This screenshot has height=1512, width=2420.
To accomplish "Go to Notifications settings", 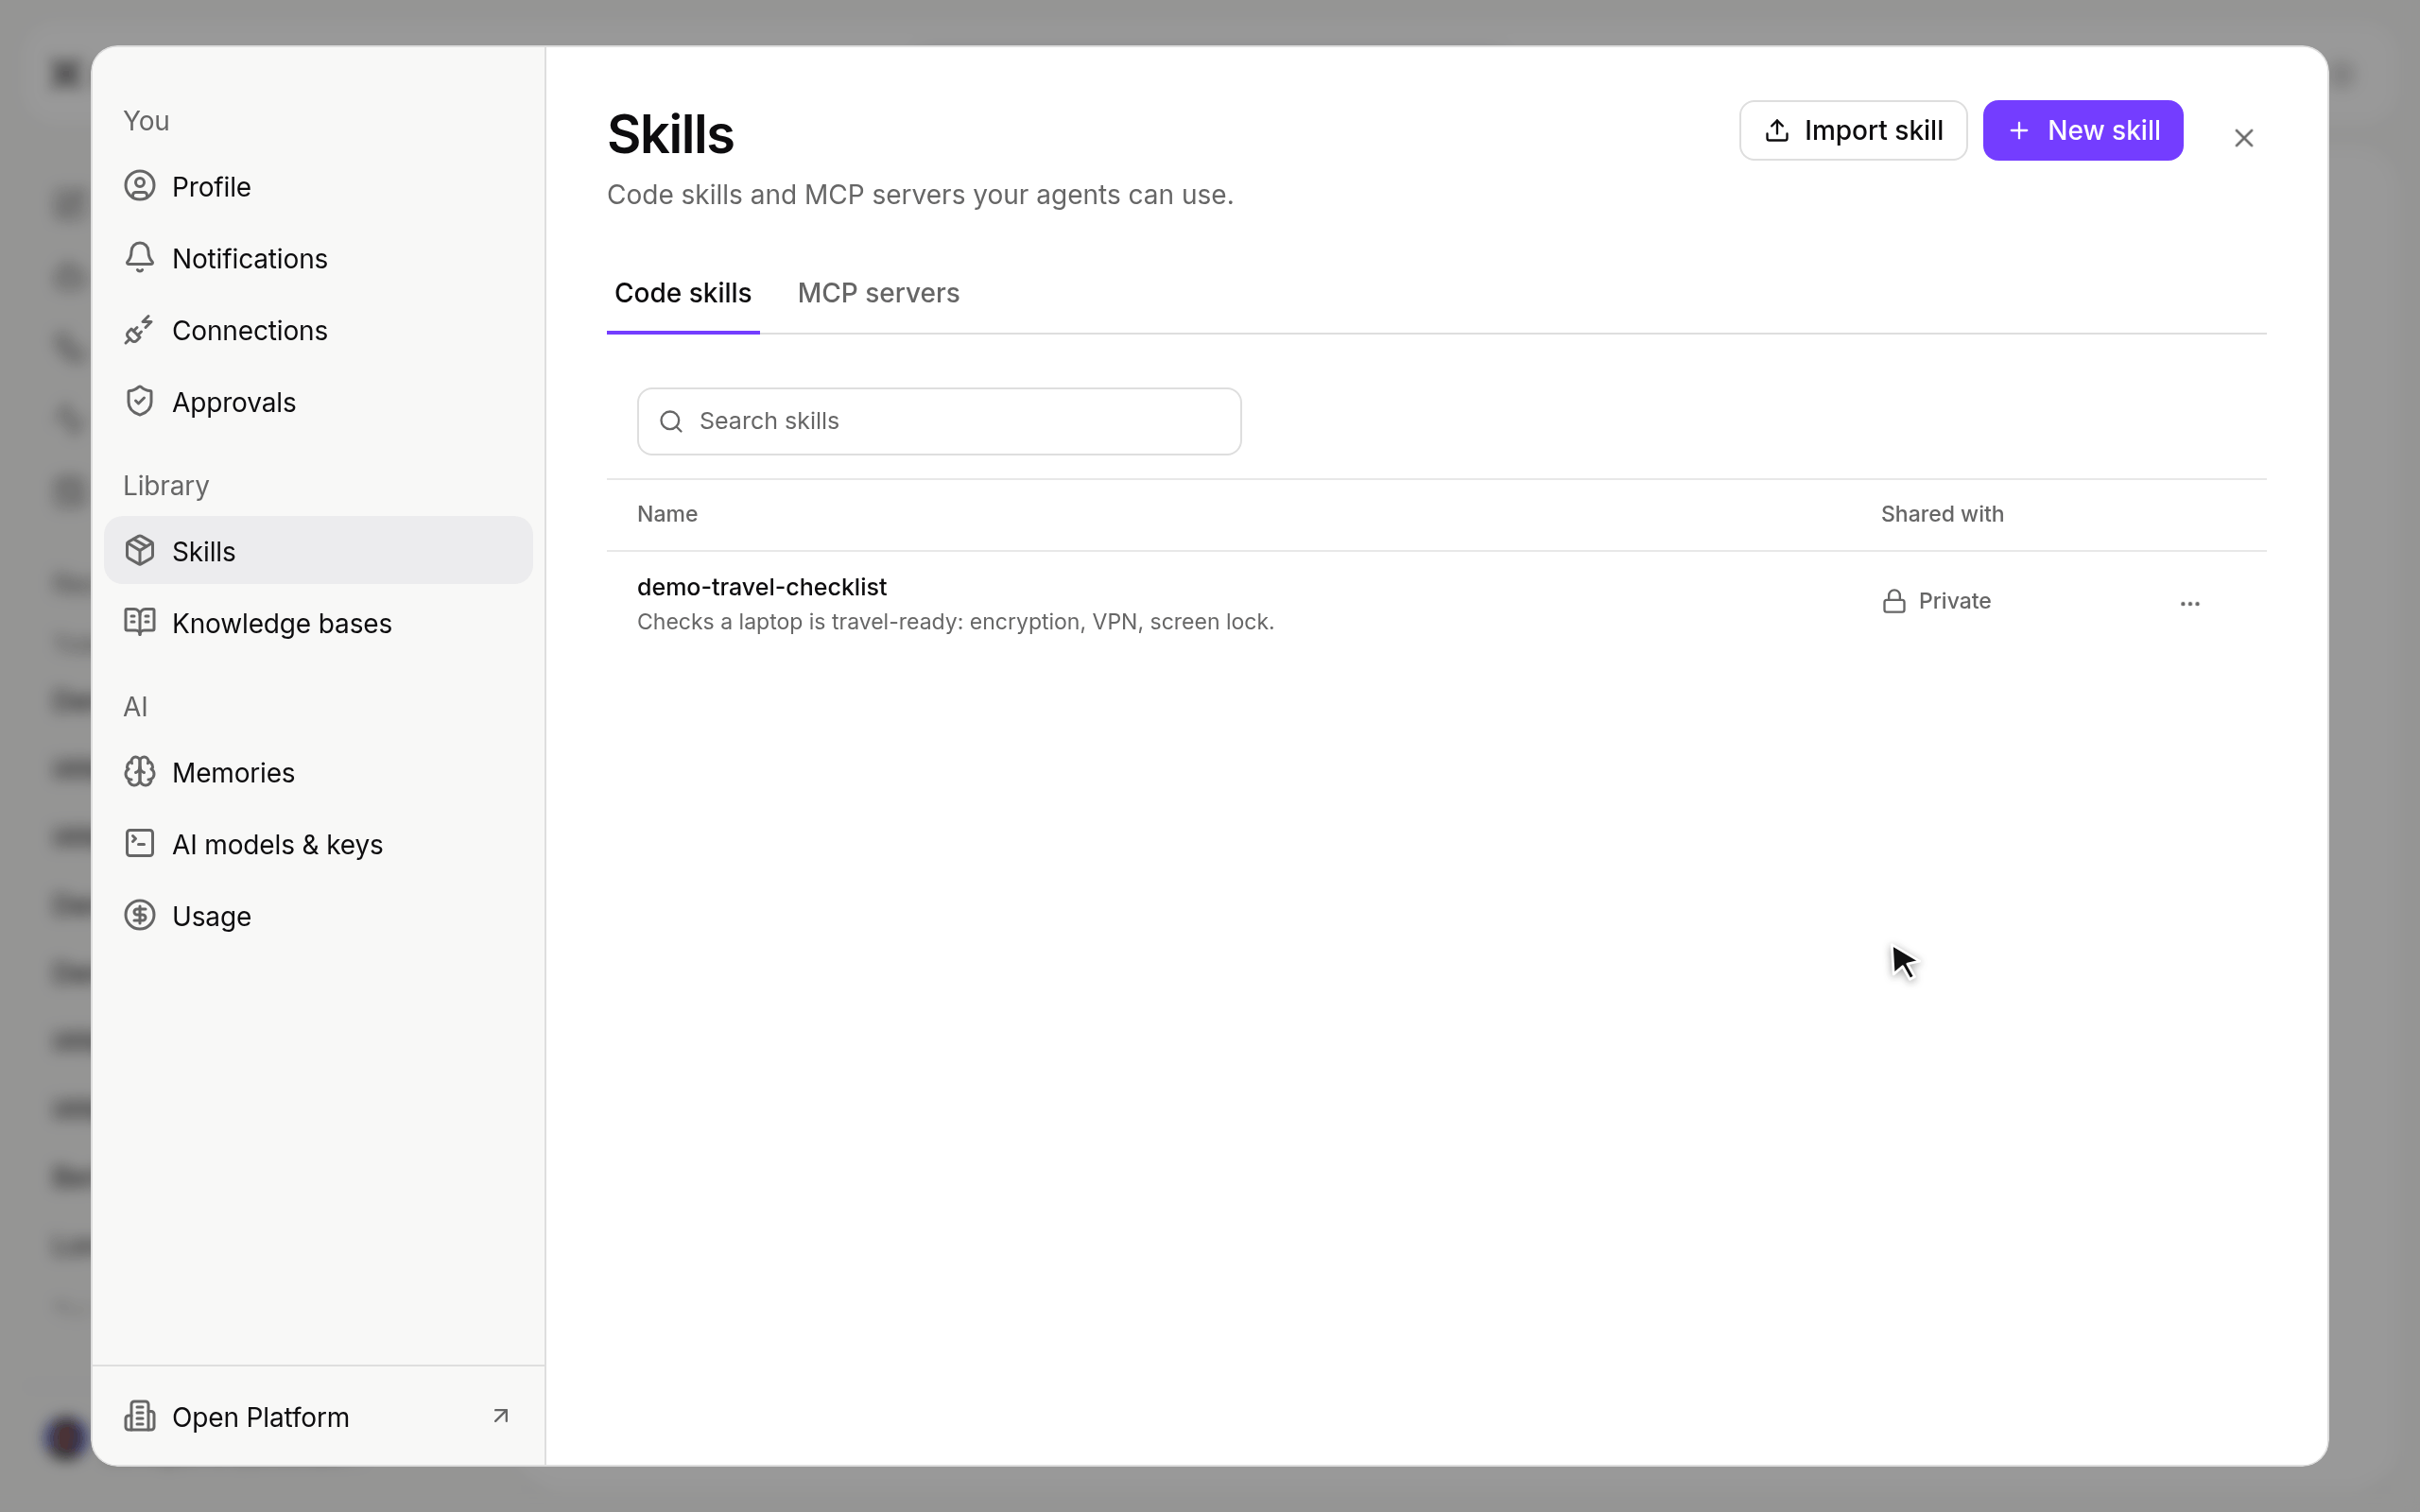I will coord(318,258).
